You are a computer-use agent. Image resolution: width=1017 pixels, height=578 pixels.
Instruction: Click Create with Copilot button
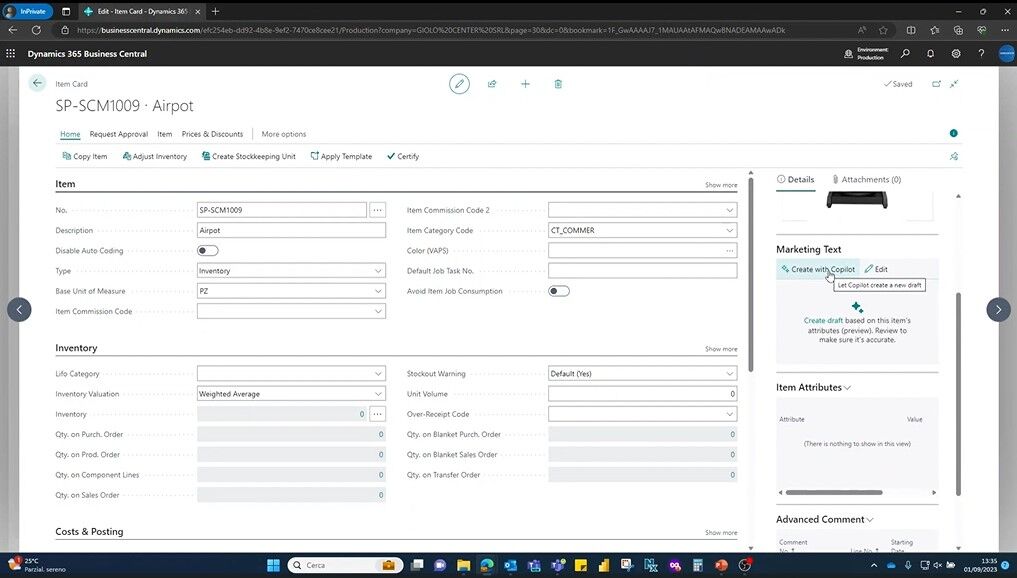tap(818, 269)
